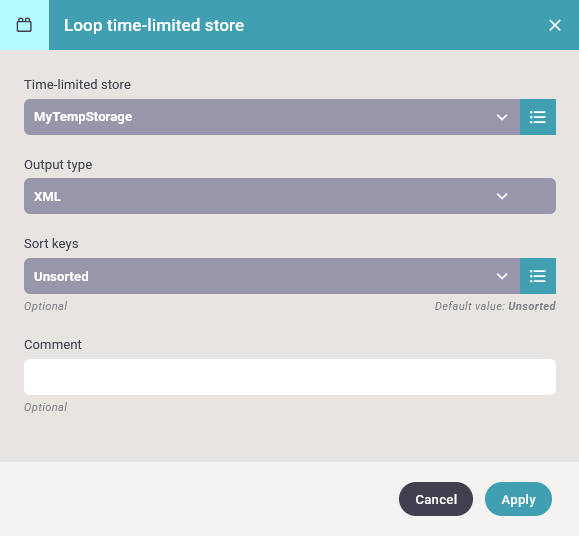The width and height of the screenshot is (579, 536).
Task: Click the Loop time-limited store title
Action: click(x=154, y=25)
